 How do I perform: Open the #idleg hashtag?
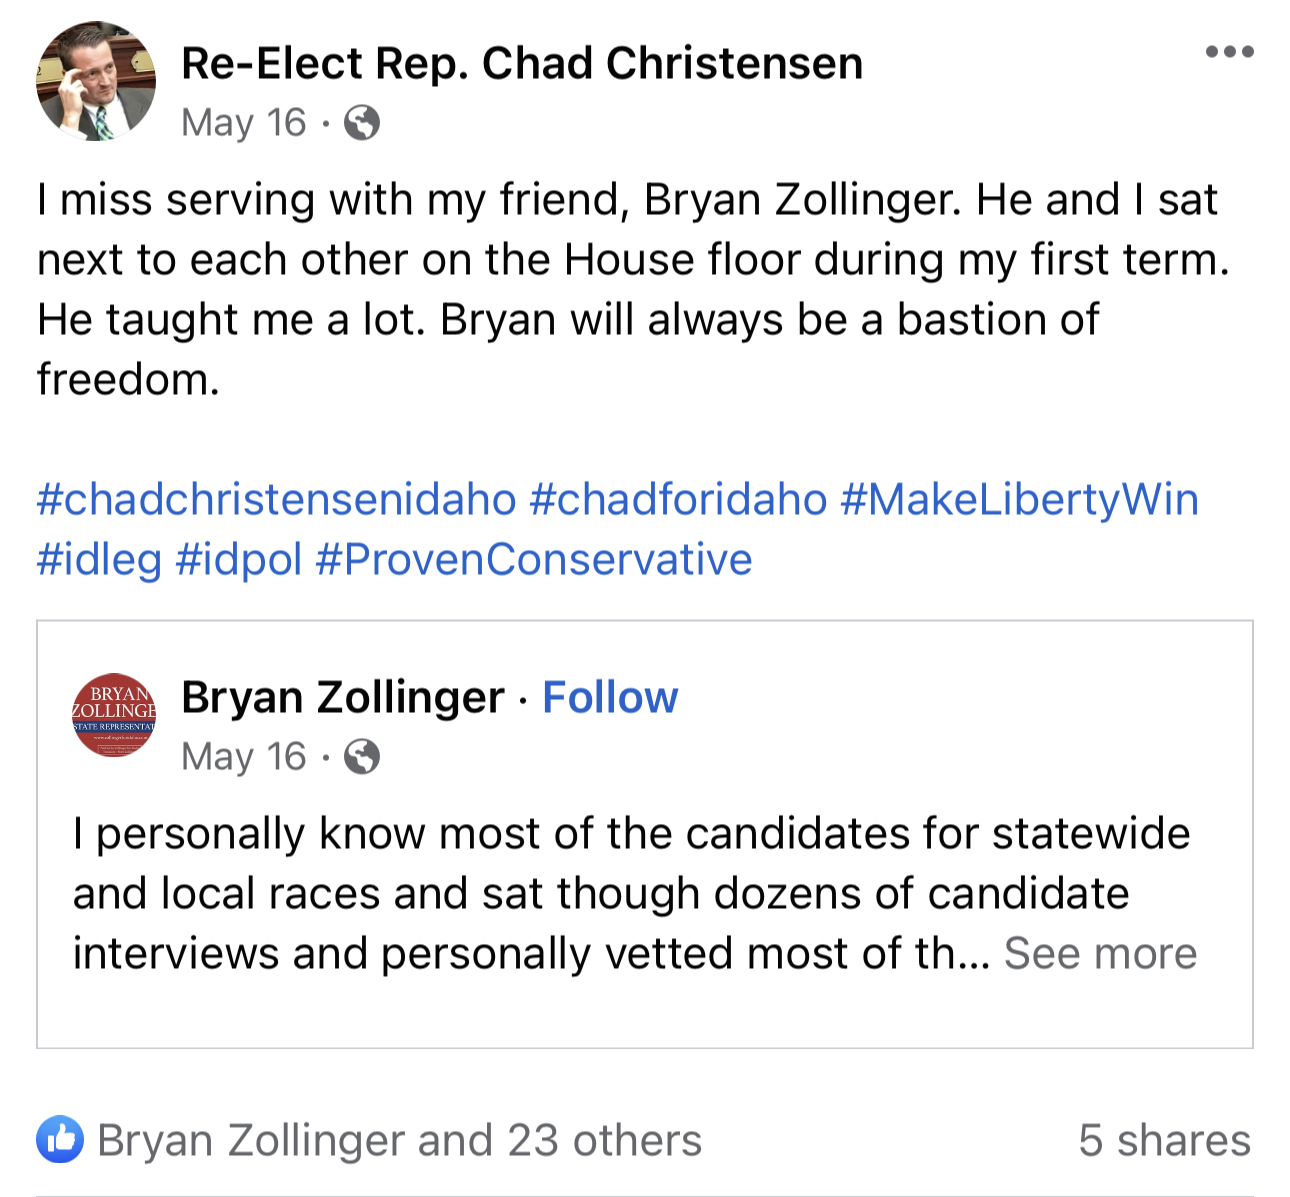(x=99, y=559)
